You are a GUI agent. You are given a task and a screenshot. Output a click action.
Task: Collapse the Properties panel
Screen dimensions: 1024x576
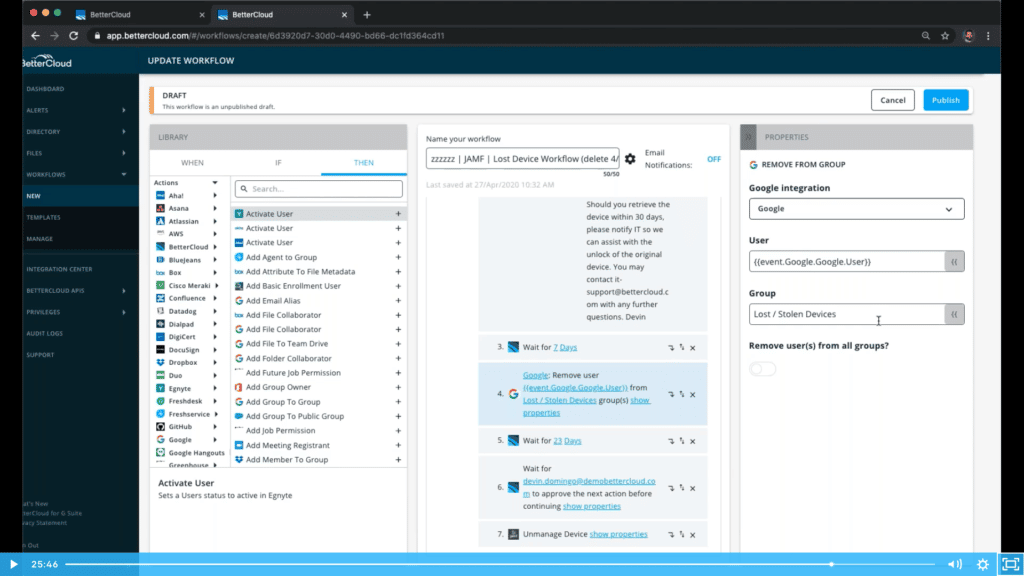point(748,137)
